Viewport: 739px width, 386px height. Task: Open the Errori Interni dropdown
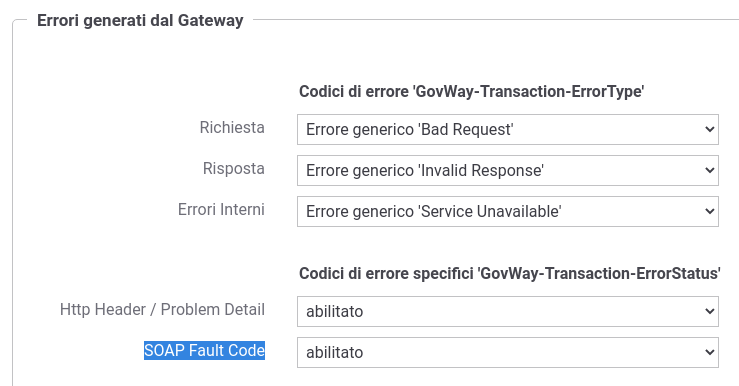click(x=508, y=211)
